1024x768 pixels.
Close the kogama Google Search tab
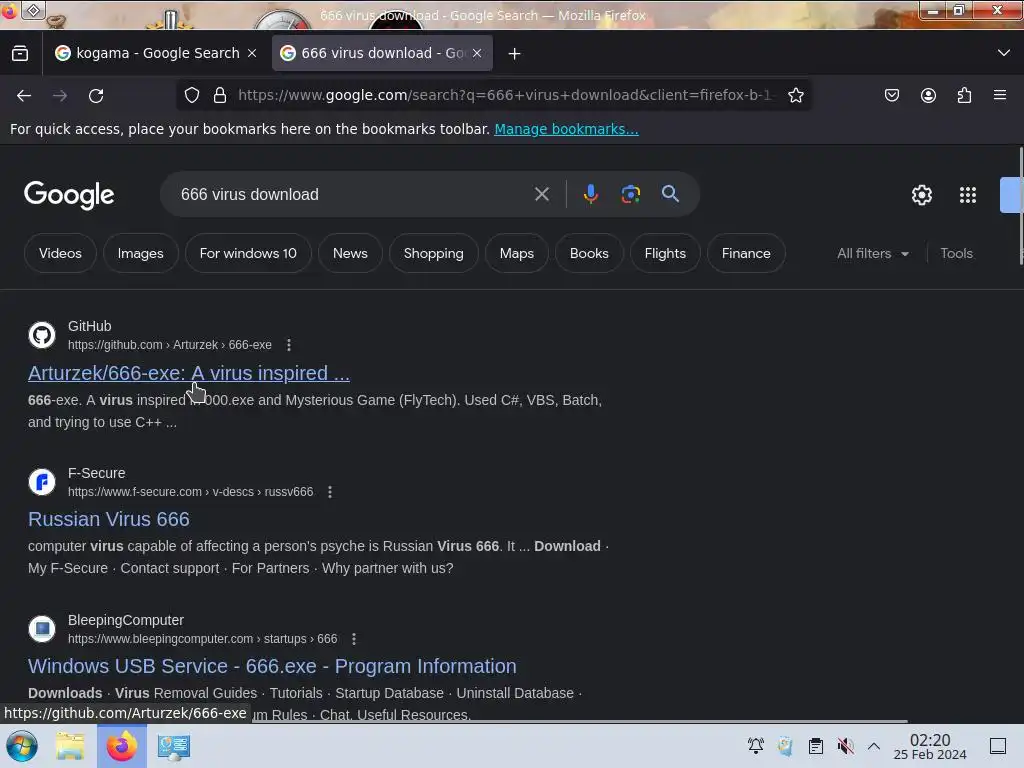coord(252,54)
